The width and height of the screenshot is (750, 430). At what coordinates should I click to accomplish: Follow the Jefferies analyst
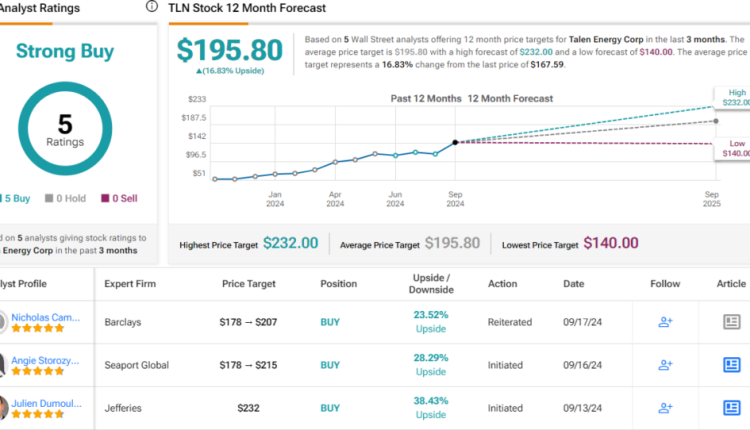(664, 407)
